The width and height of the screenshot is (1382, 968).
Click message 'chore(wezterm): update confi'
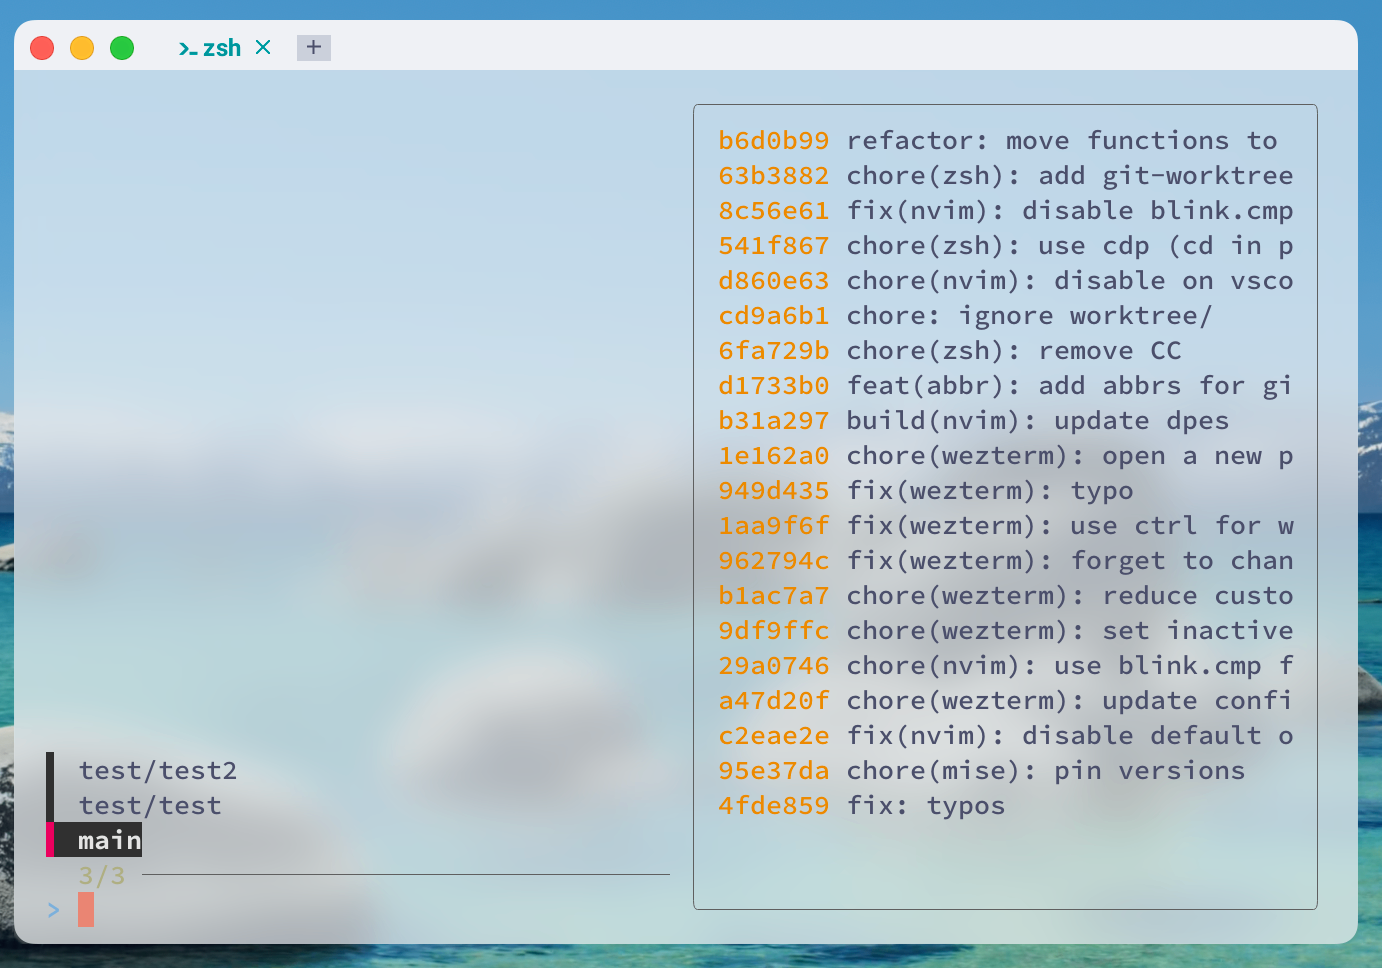pyautogui.click(x=1070, y=701)
